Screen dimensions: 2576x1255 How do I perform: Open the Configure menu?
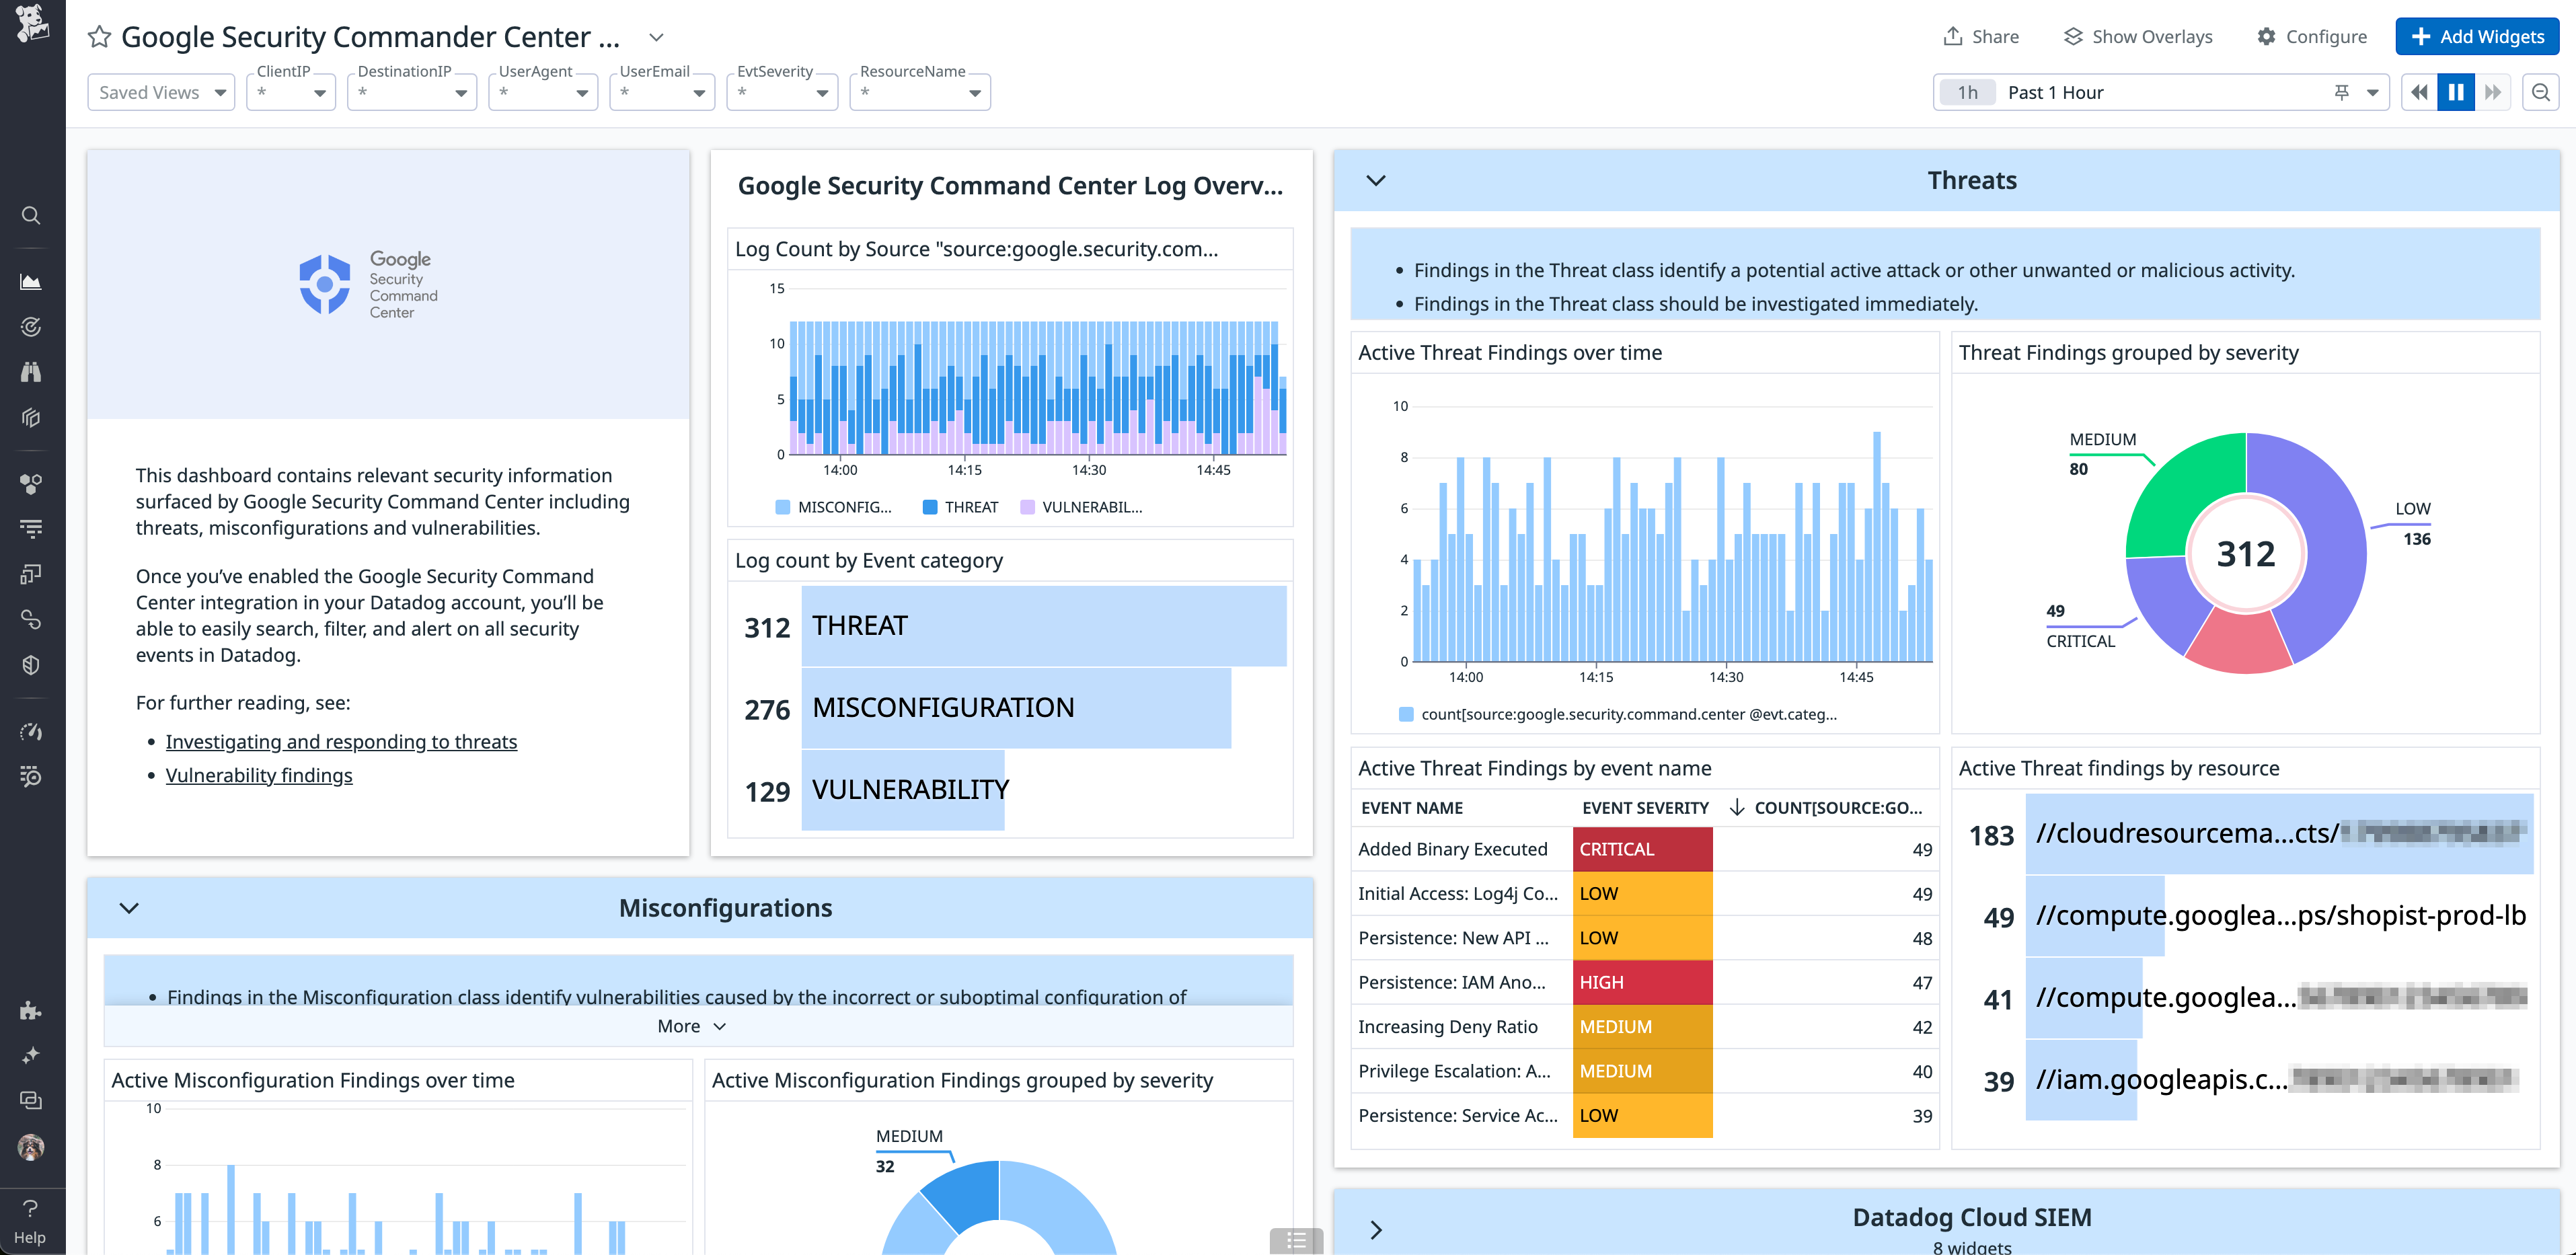(x=2311, y=36)
